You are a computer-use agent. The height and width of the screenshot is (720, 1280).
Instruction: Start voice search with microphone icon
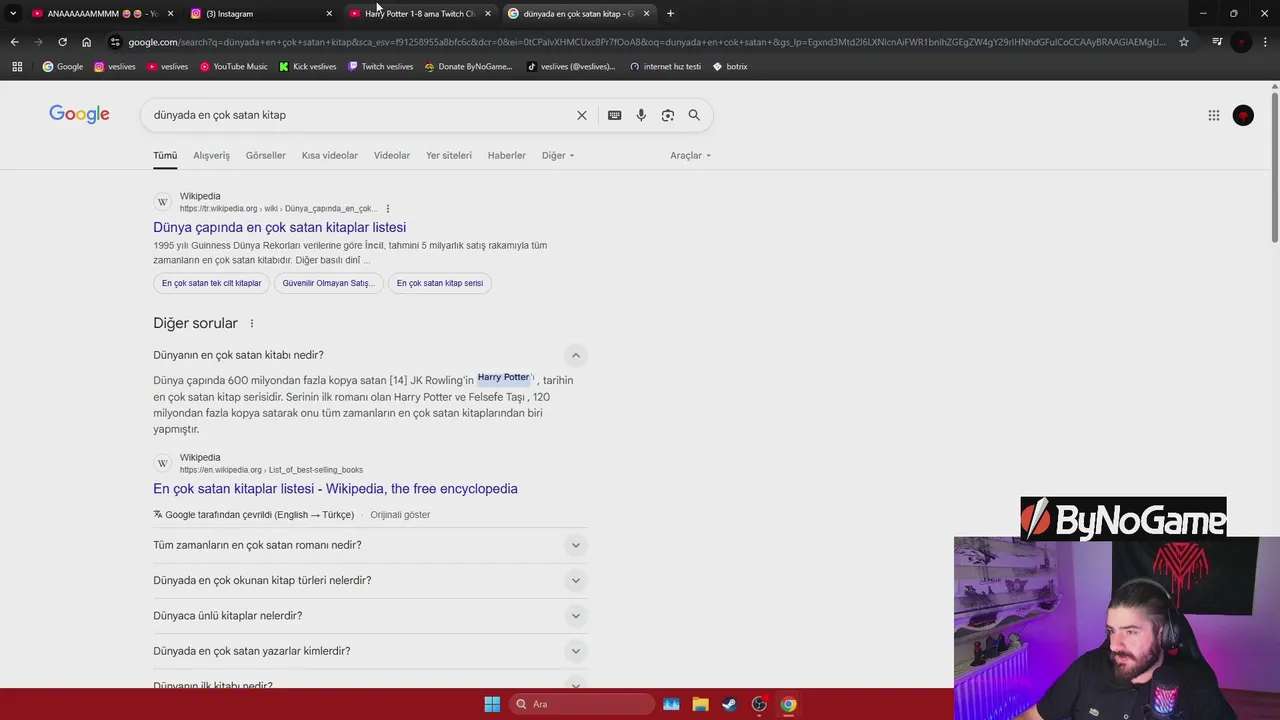pyautogui.click(x=641, y=115)
